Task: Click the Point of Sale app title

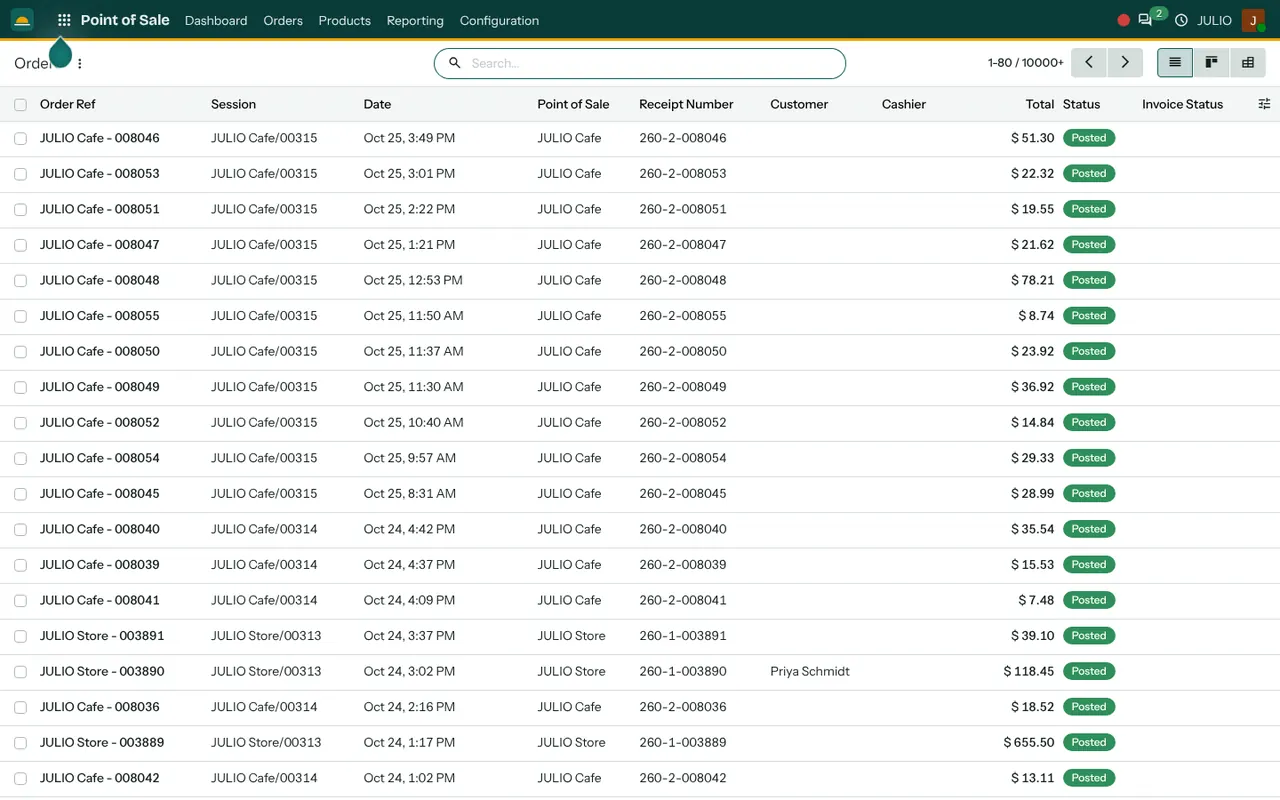Action: (x=125, y=20)
